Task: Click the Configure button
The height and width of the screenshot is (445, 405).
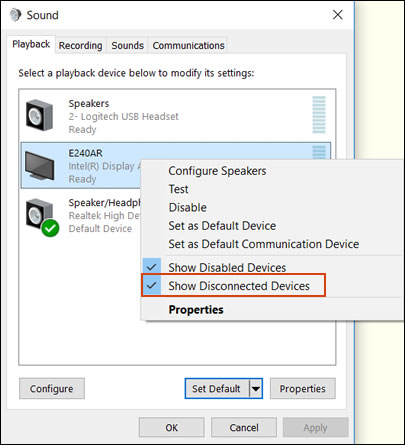Action: [x=52, y=389]
